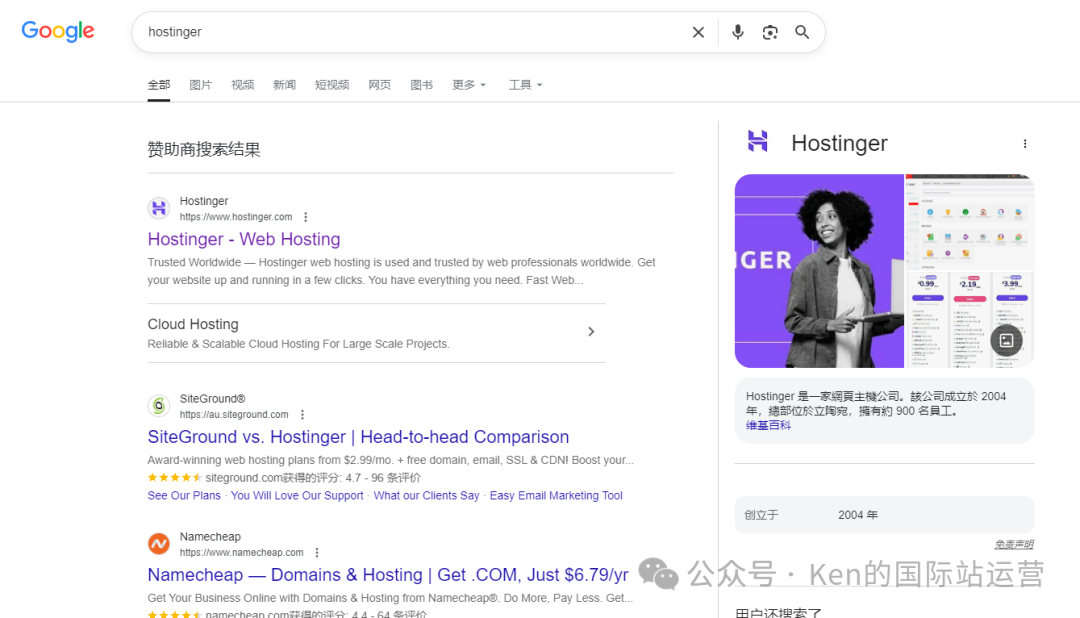Viewport: 1080px width, 618px height.
Task: Open options menu for Namecheap ad result
Action: [x=317, y=553]
